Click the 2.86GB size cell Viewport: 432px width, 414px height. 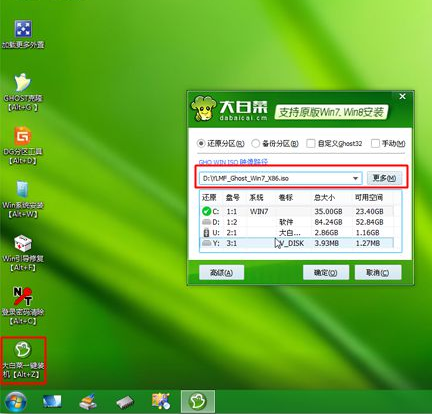(x=326, y=233)
